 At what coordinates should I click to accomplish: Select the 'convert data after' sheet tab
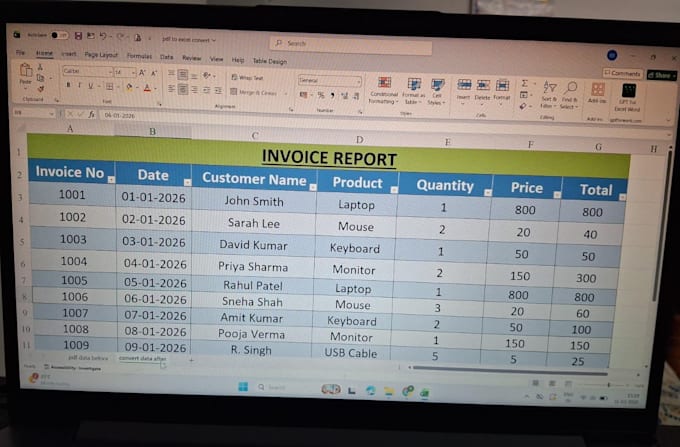pyautogui.click(x=142, y=359)
